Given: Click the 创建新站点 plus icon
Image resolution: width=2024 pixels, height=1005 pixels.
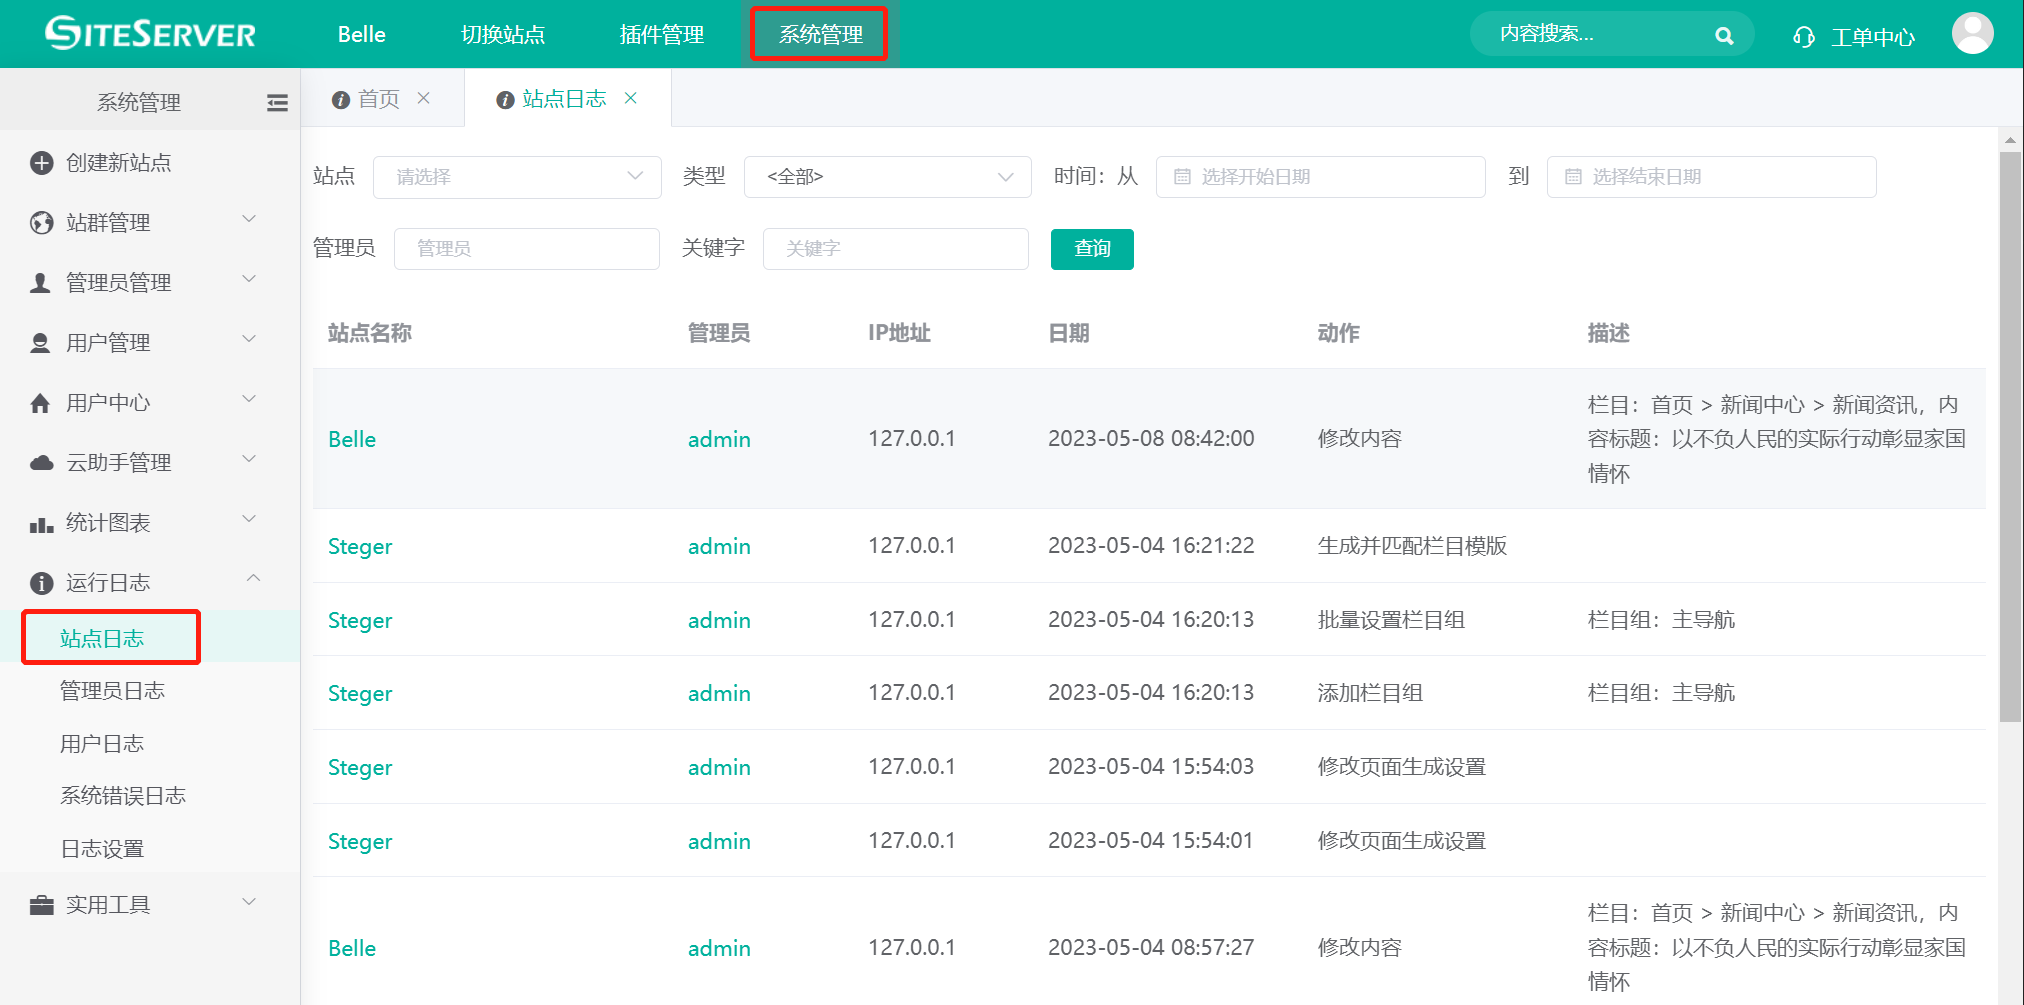Looking at the screenshot, I should pyautogui.click(x=41, y=163).
